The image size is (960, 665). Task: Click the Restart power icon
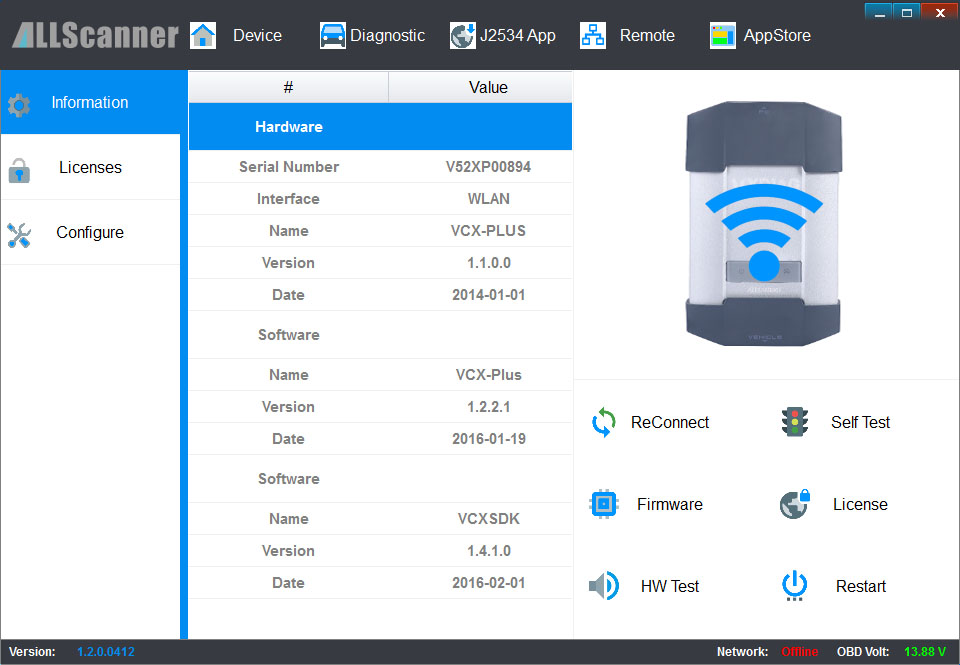pos(795,586)
